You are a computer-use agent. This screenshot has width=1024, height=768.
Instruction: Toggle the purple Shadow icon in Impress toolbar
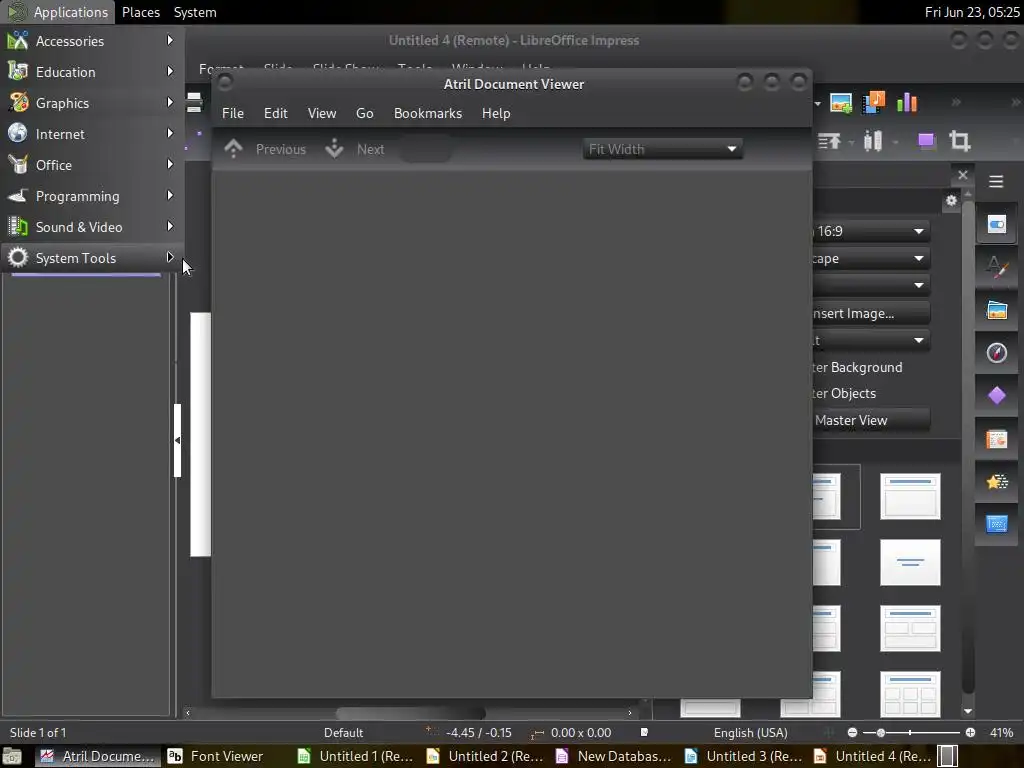point(926,140)
